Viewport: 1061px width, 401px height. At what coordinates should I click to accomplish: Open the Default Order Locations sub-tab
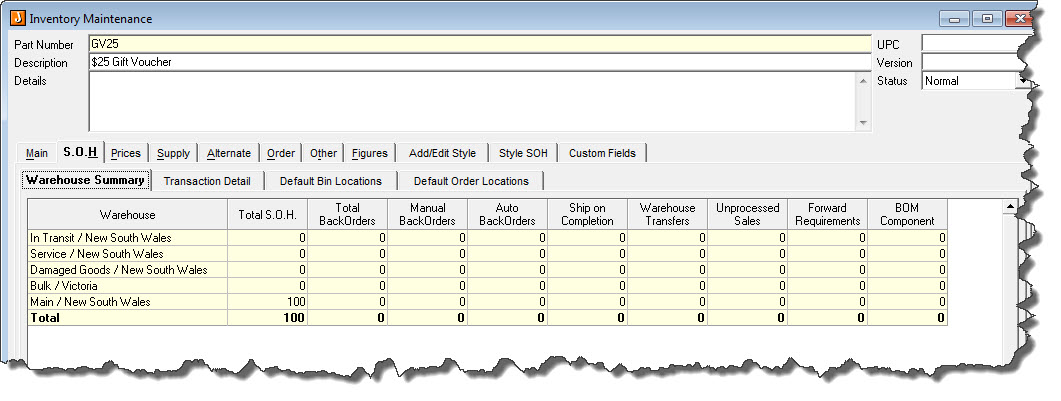471,181
